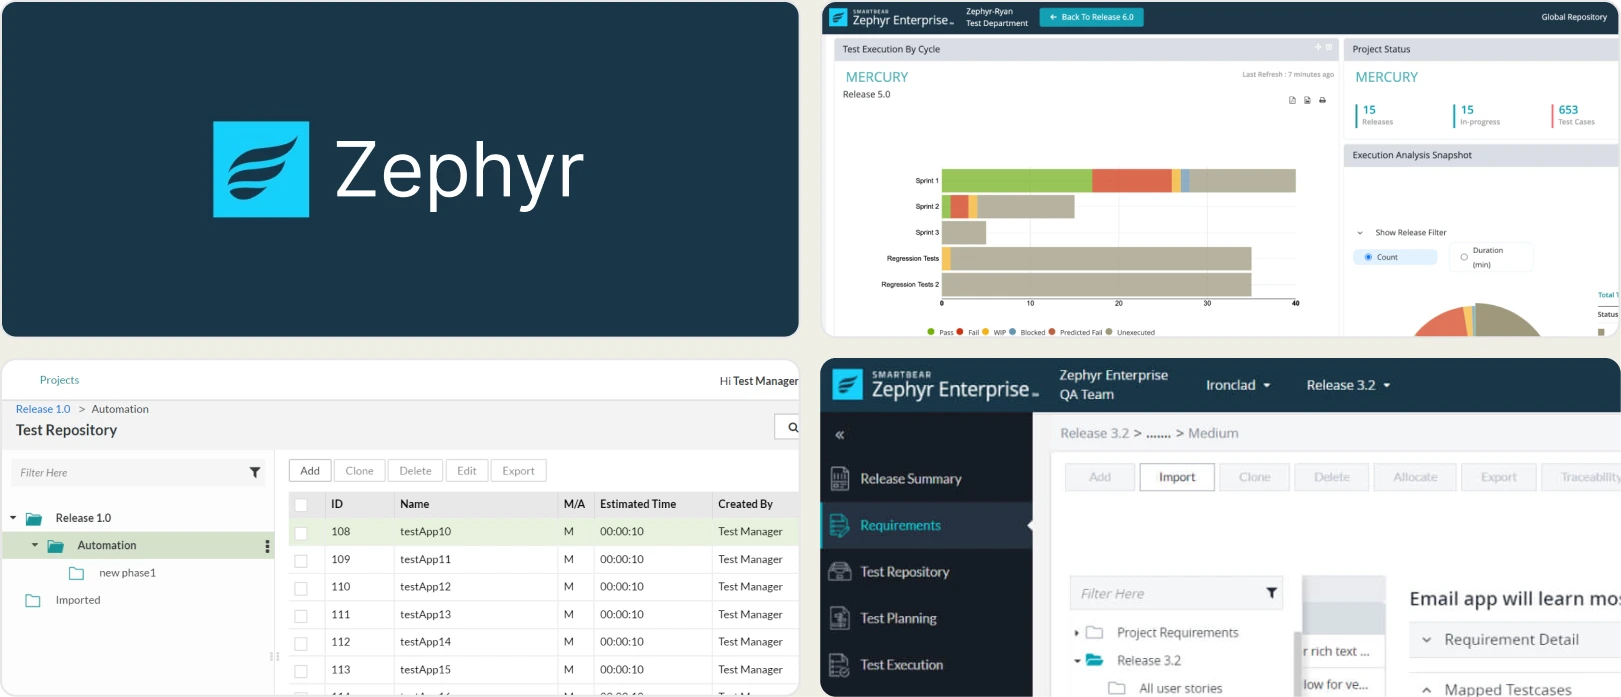Click the Release 3.2 open folder icon

1095,660
